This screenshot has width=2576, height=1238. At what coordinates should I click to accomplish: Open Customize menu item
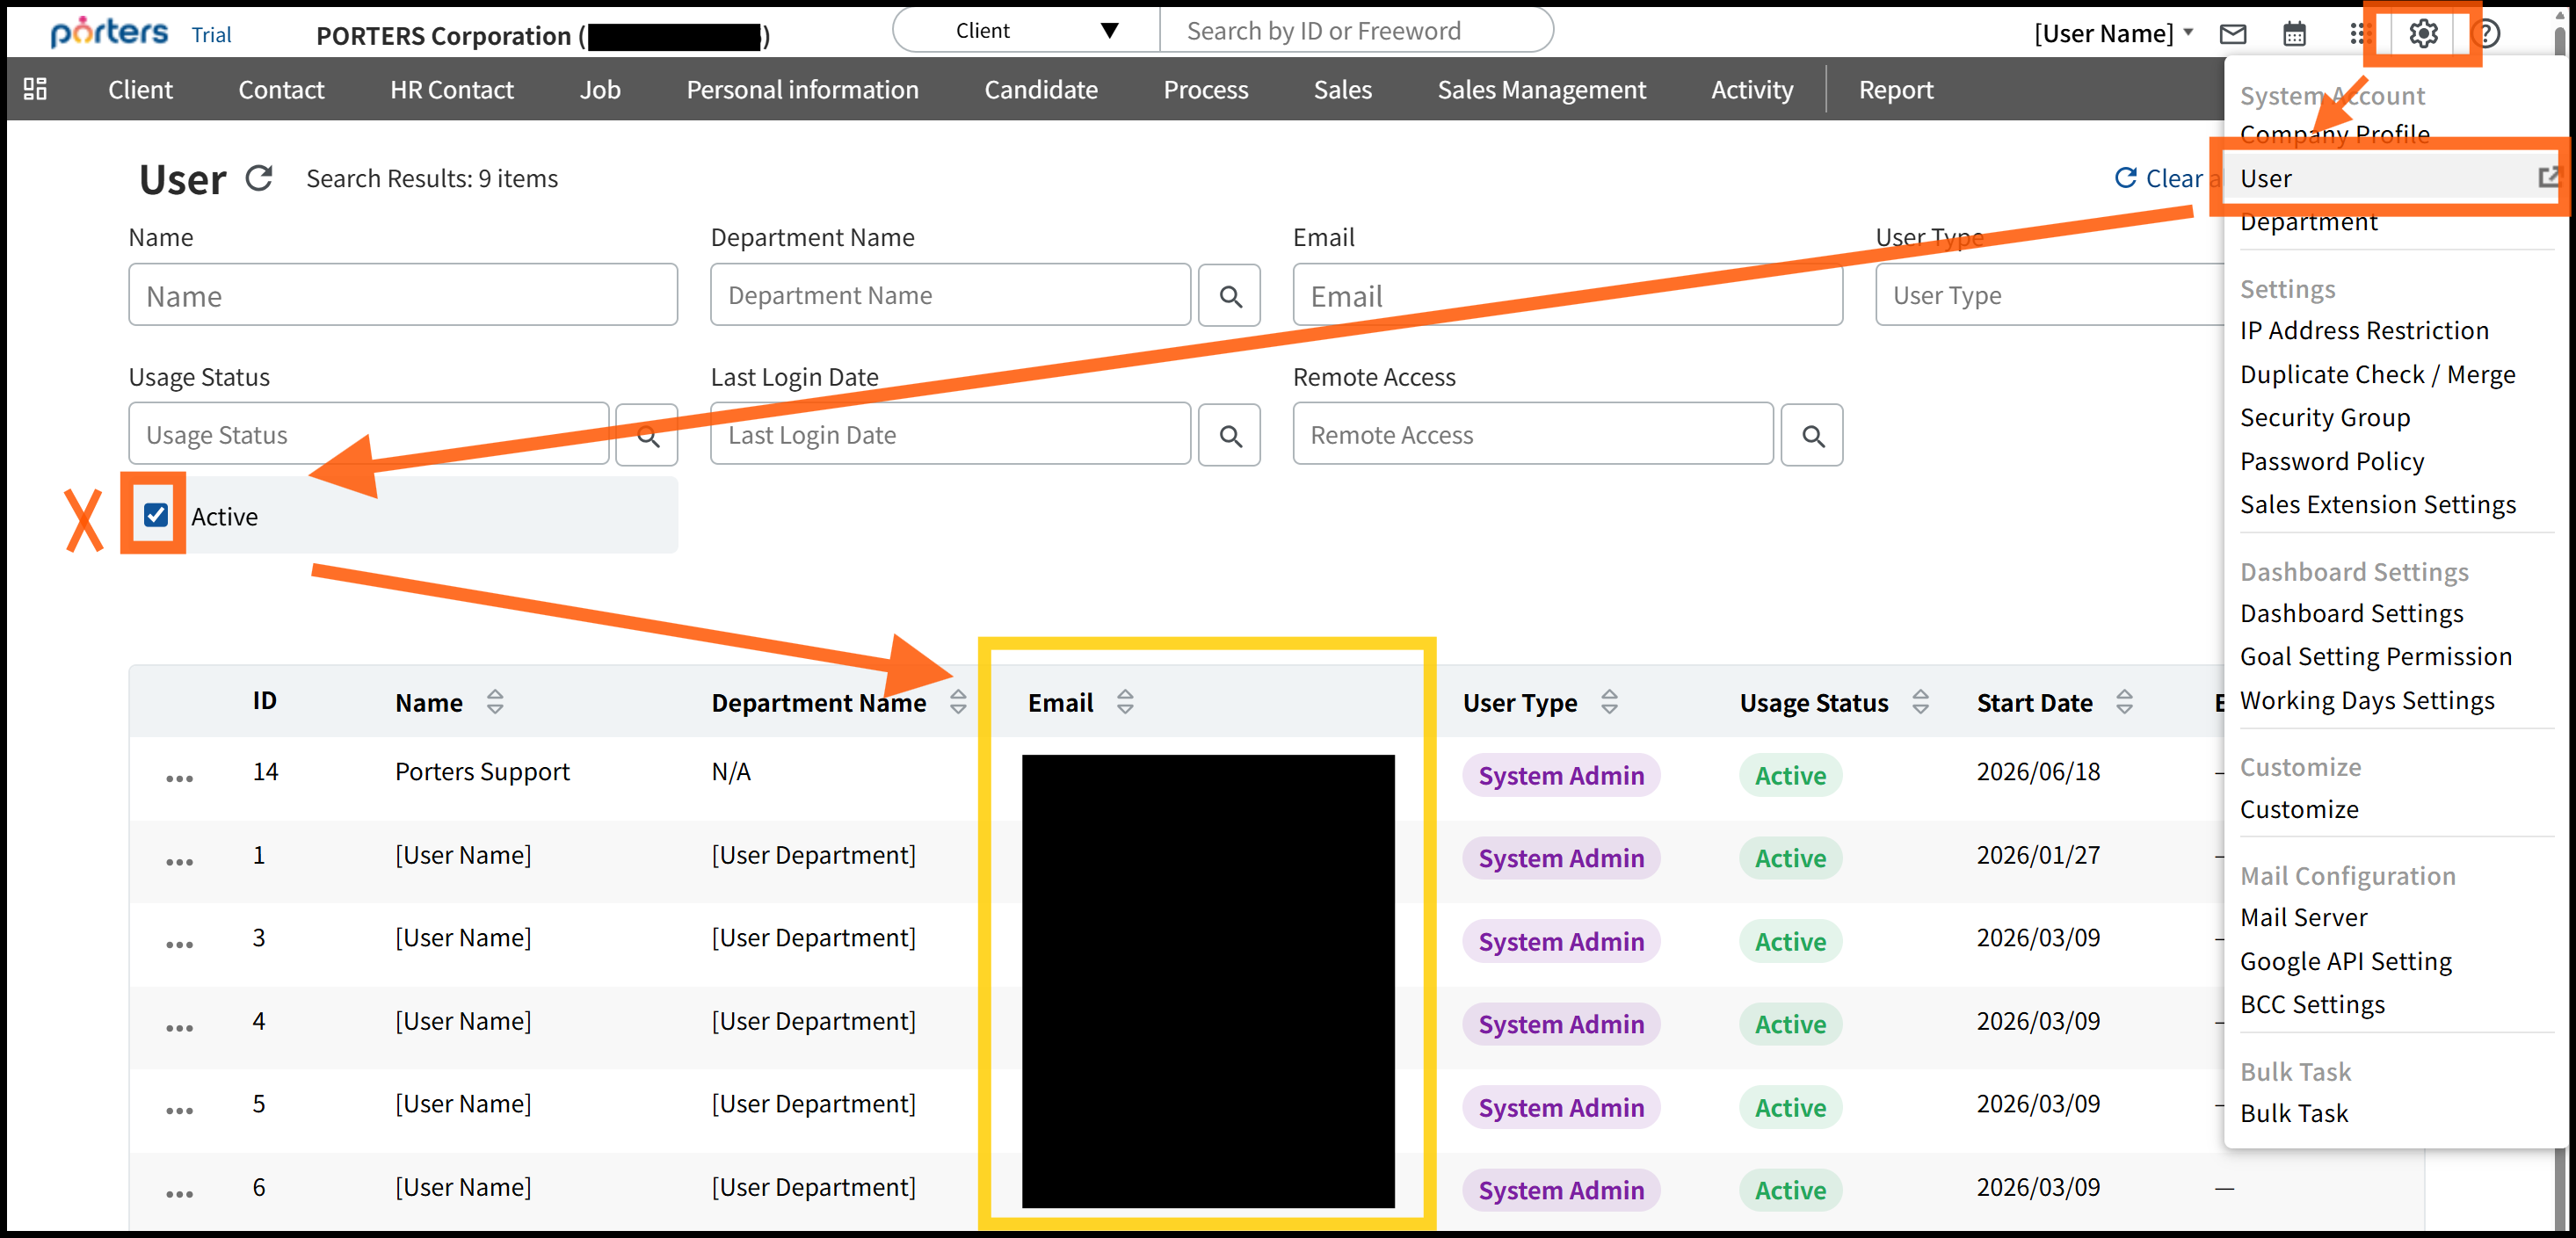point(2299,809)
